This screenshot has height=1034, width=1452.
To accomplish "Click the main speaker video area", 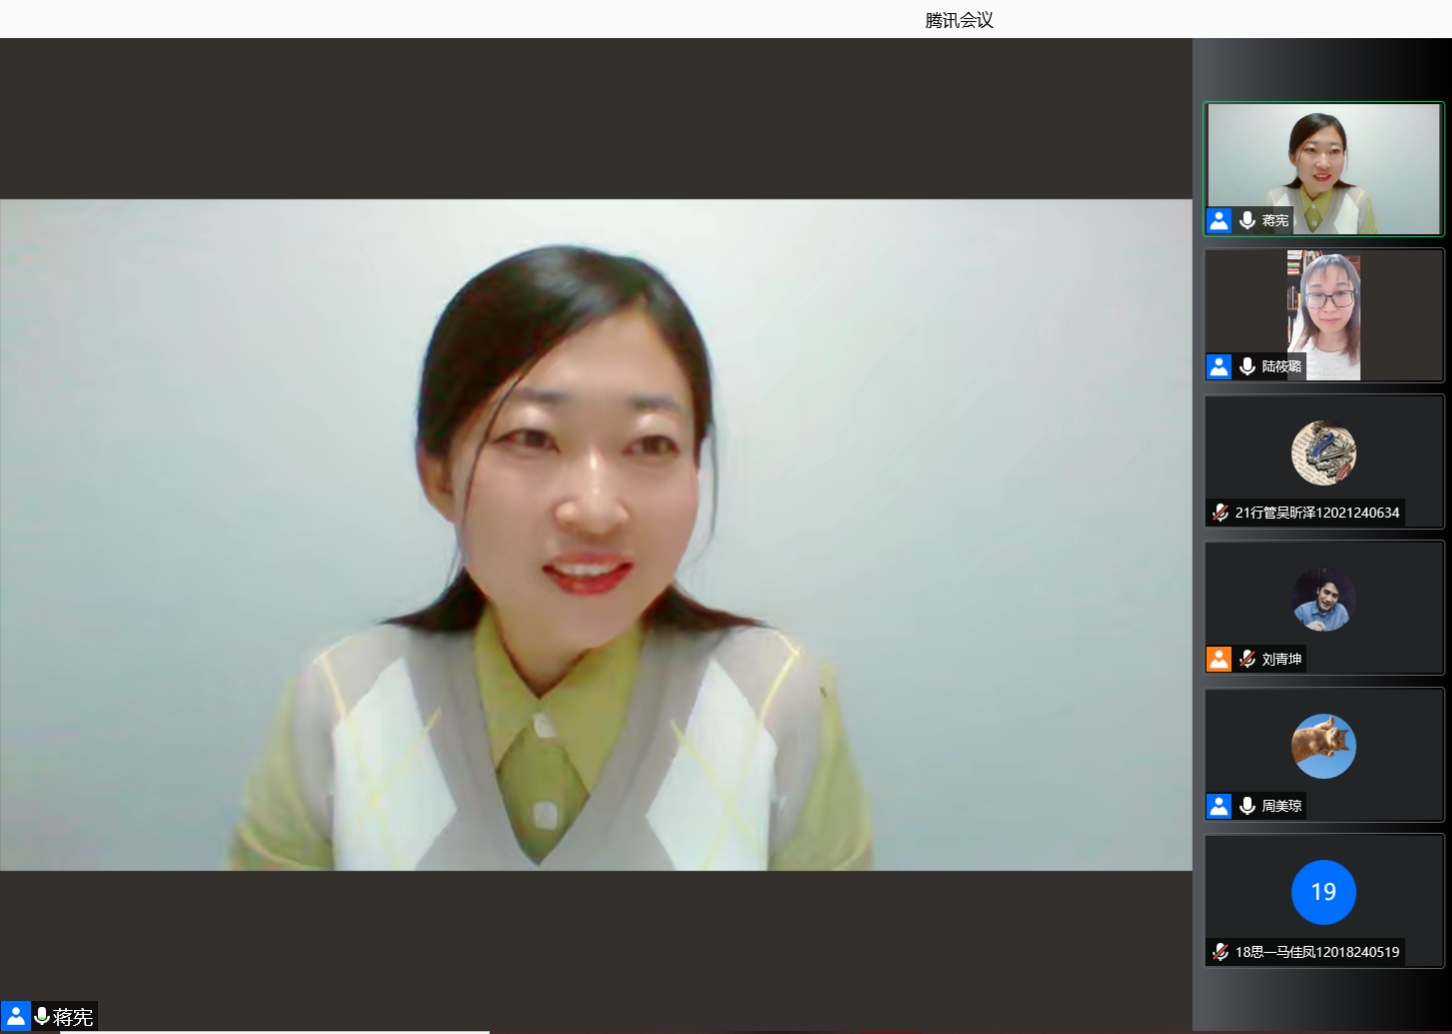I will coord(596,535).
